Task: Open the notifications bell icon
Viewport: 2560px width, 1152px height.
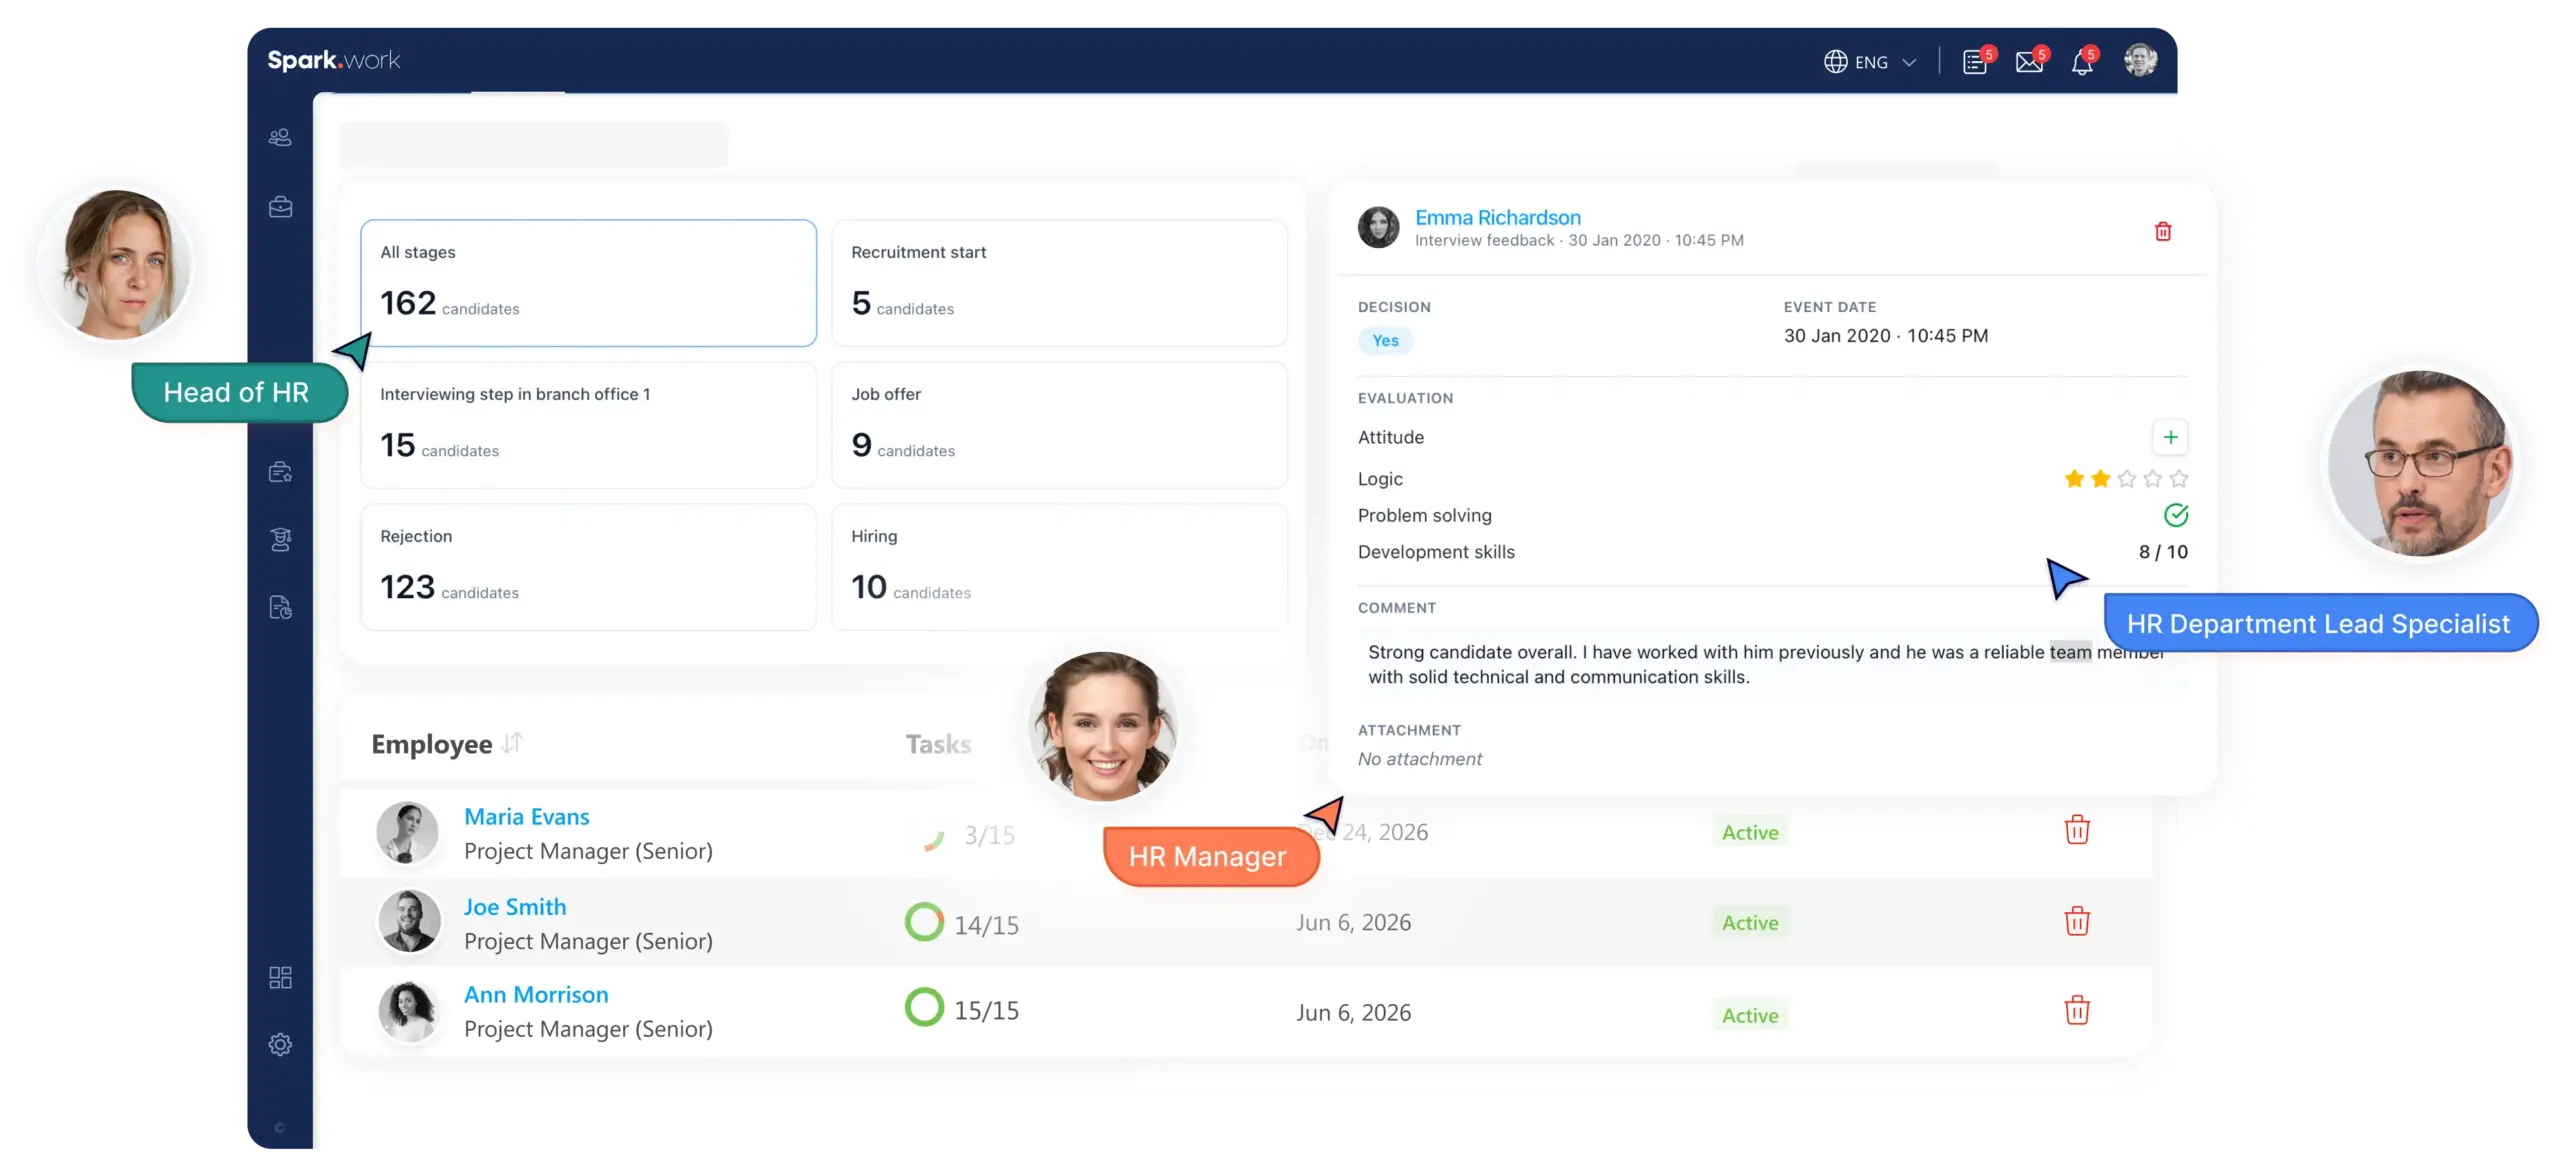Action: [2082, 62]
